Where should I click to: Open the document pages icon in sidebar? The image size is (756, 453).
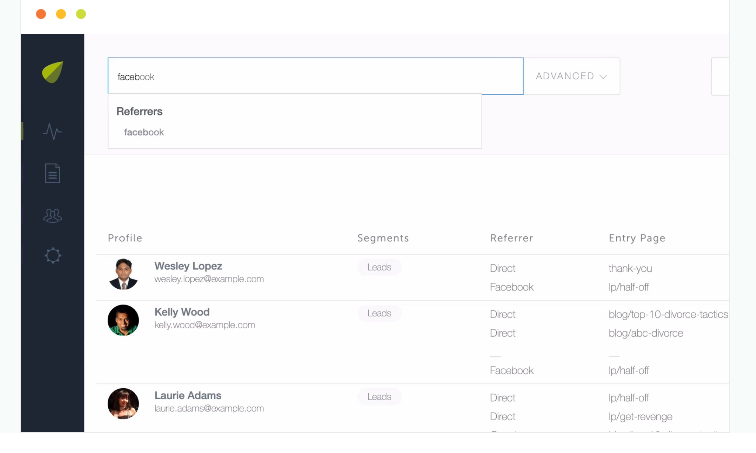coord(52,173)
